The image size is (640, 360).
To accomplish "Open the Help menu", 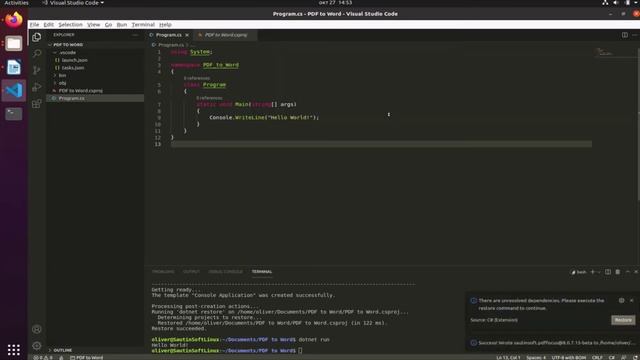I will [x=165, y=24].
